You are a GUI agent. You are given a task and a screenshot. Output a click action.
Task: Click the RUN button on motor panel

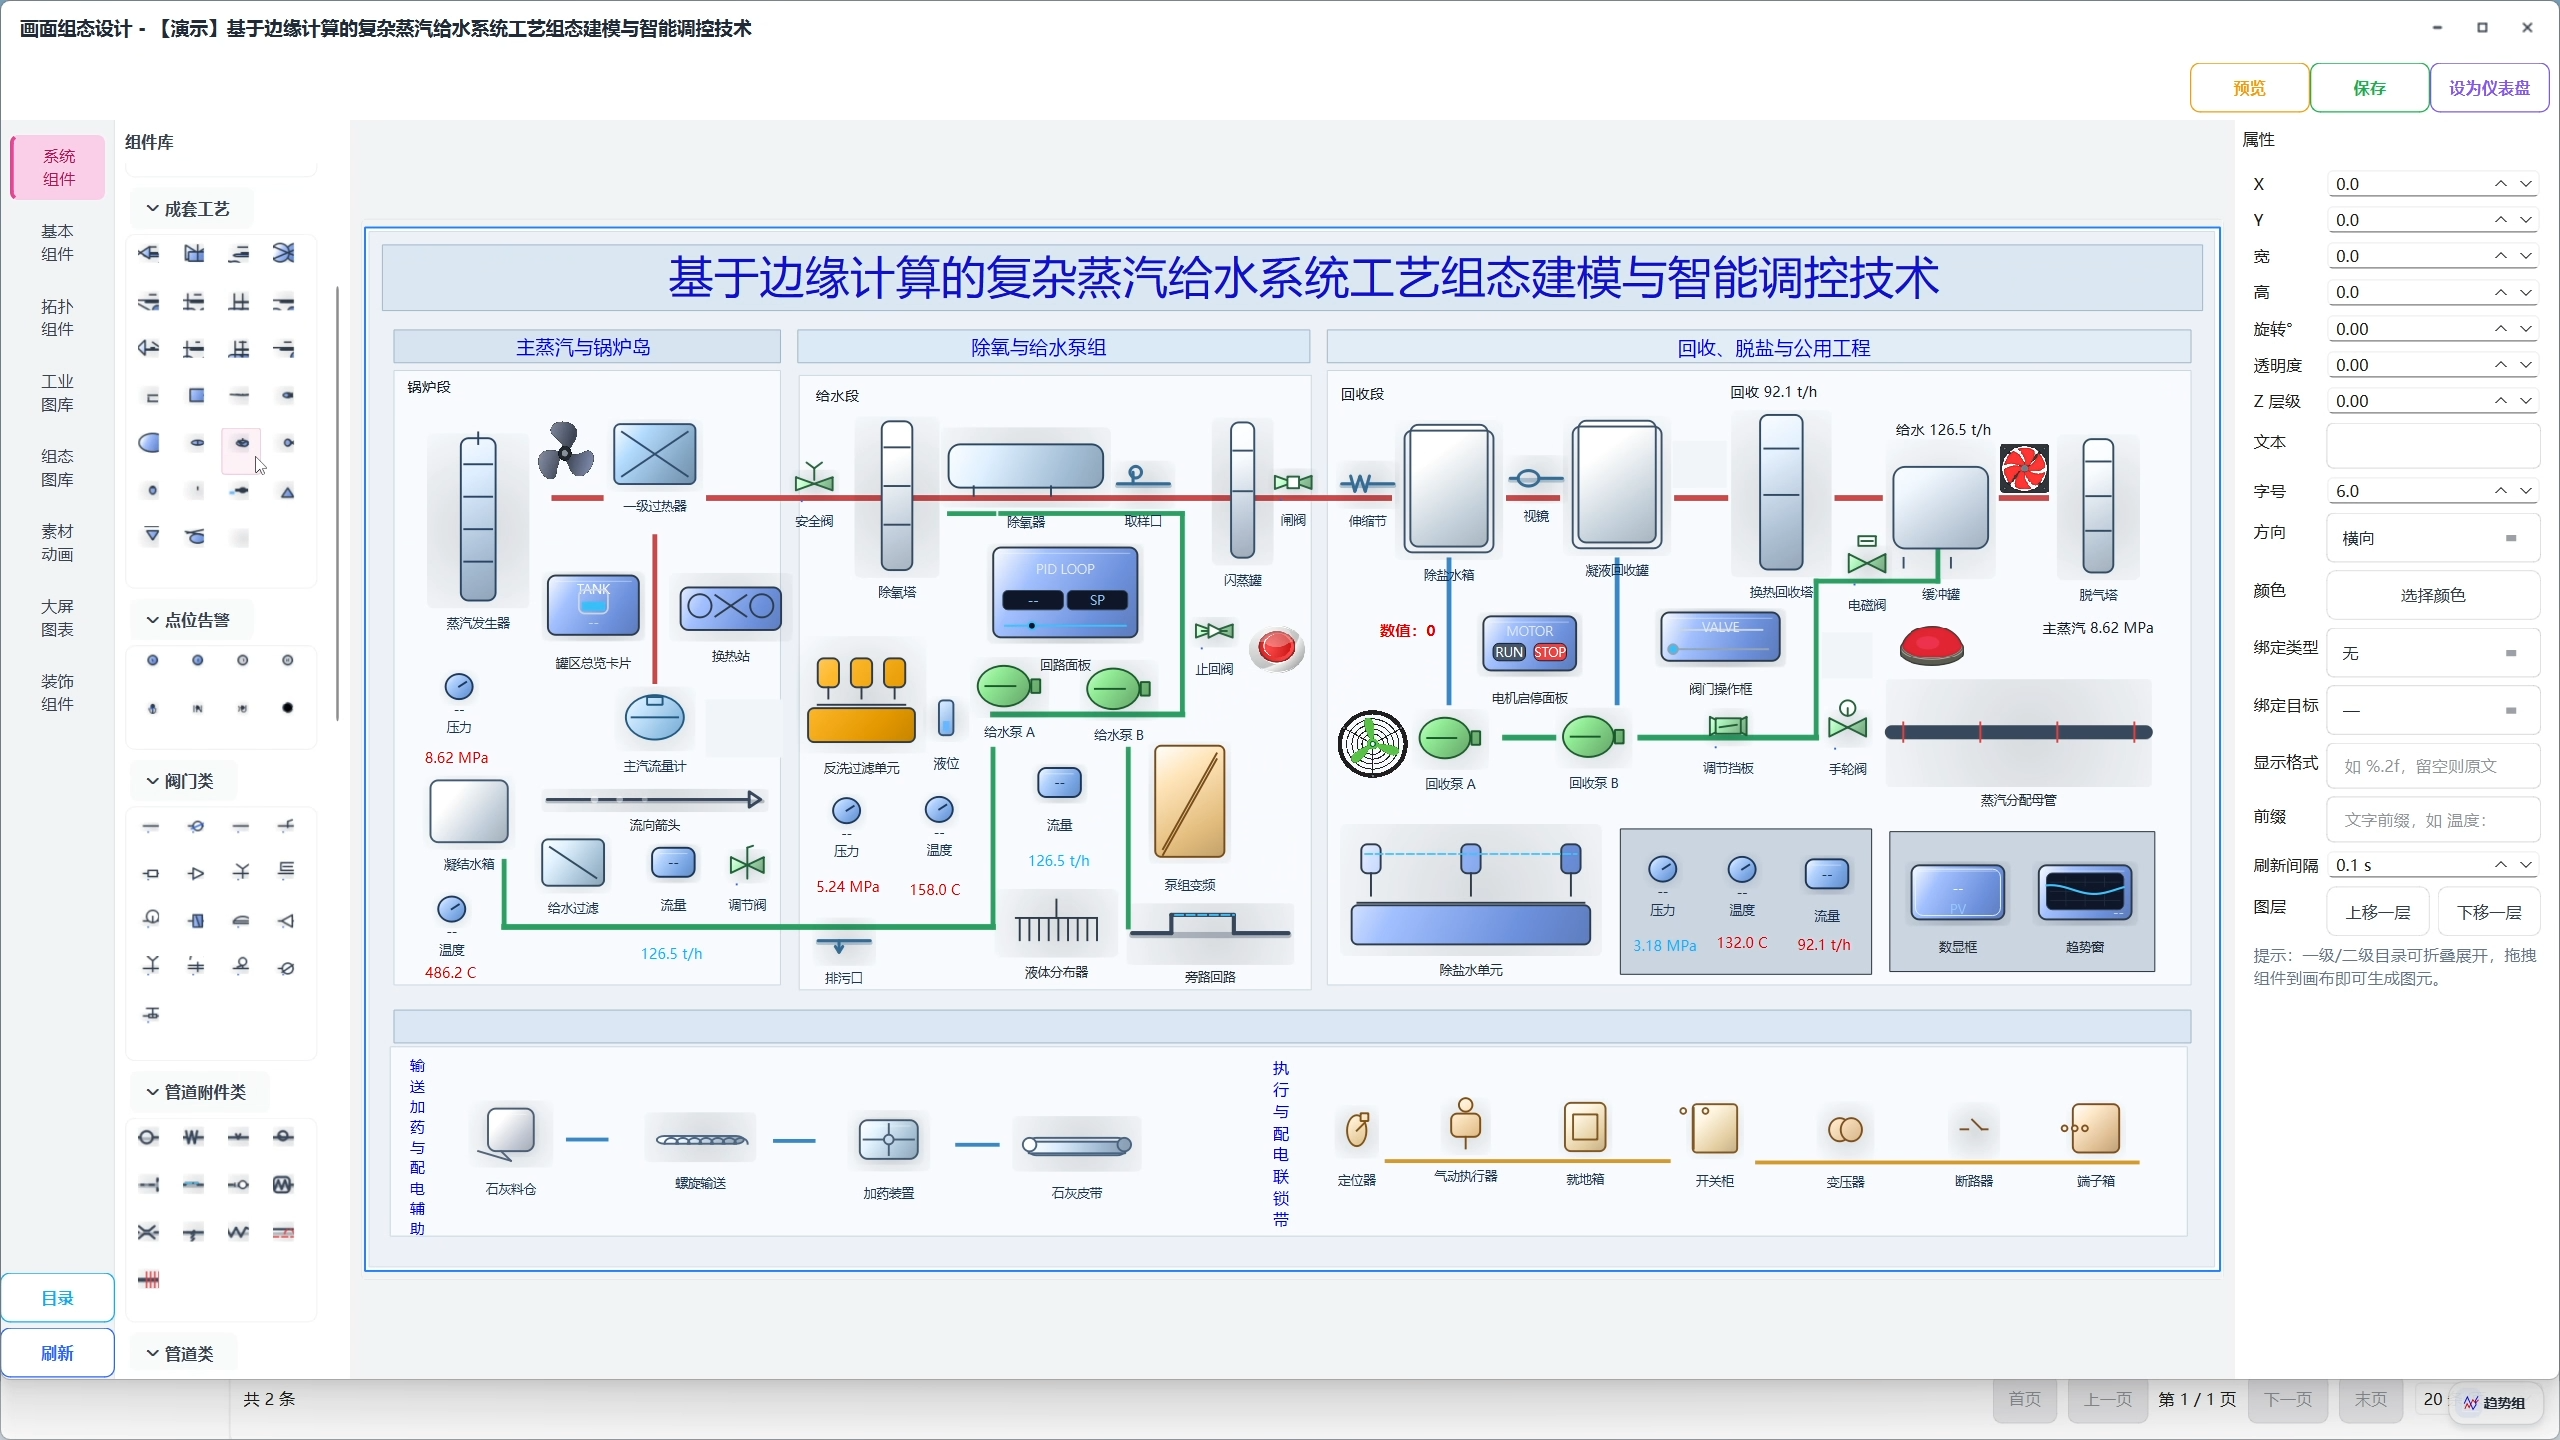click(1509, 652)
